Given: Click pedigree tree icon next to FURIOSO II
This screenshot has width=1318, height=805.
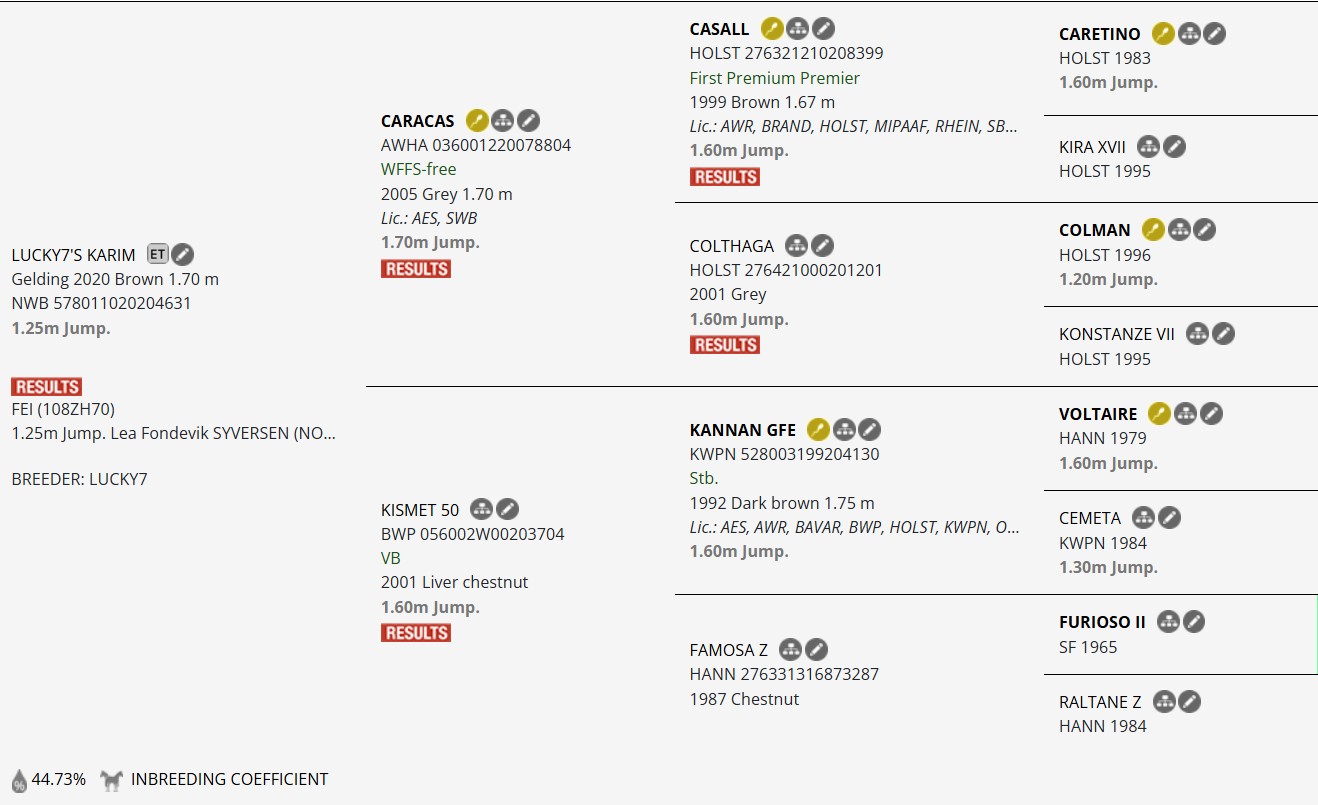Looking at the screenshot, I should 1168,622.
